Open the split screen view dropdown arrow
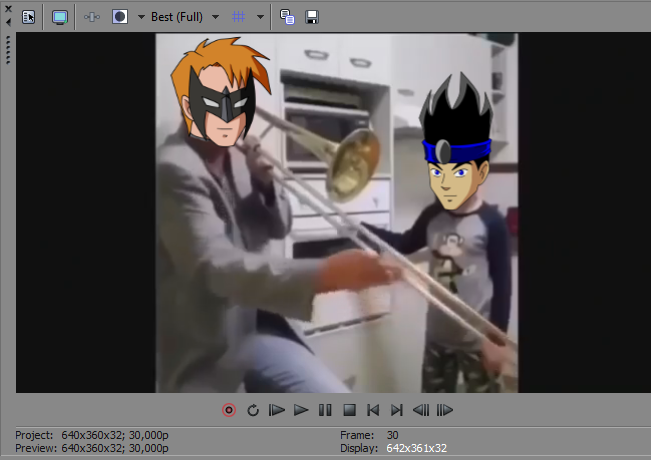 pos(140,17)
